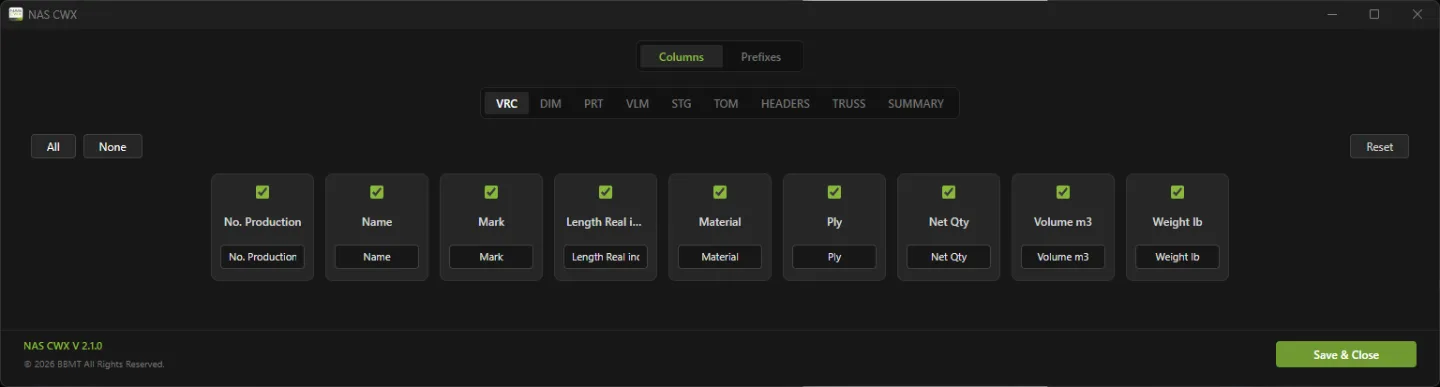Uncheck the Volume m3 column checkbox

(x=1063, y=192)
